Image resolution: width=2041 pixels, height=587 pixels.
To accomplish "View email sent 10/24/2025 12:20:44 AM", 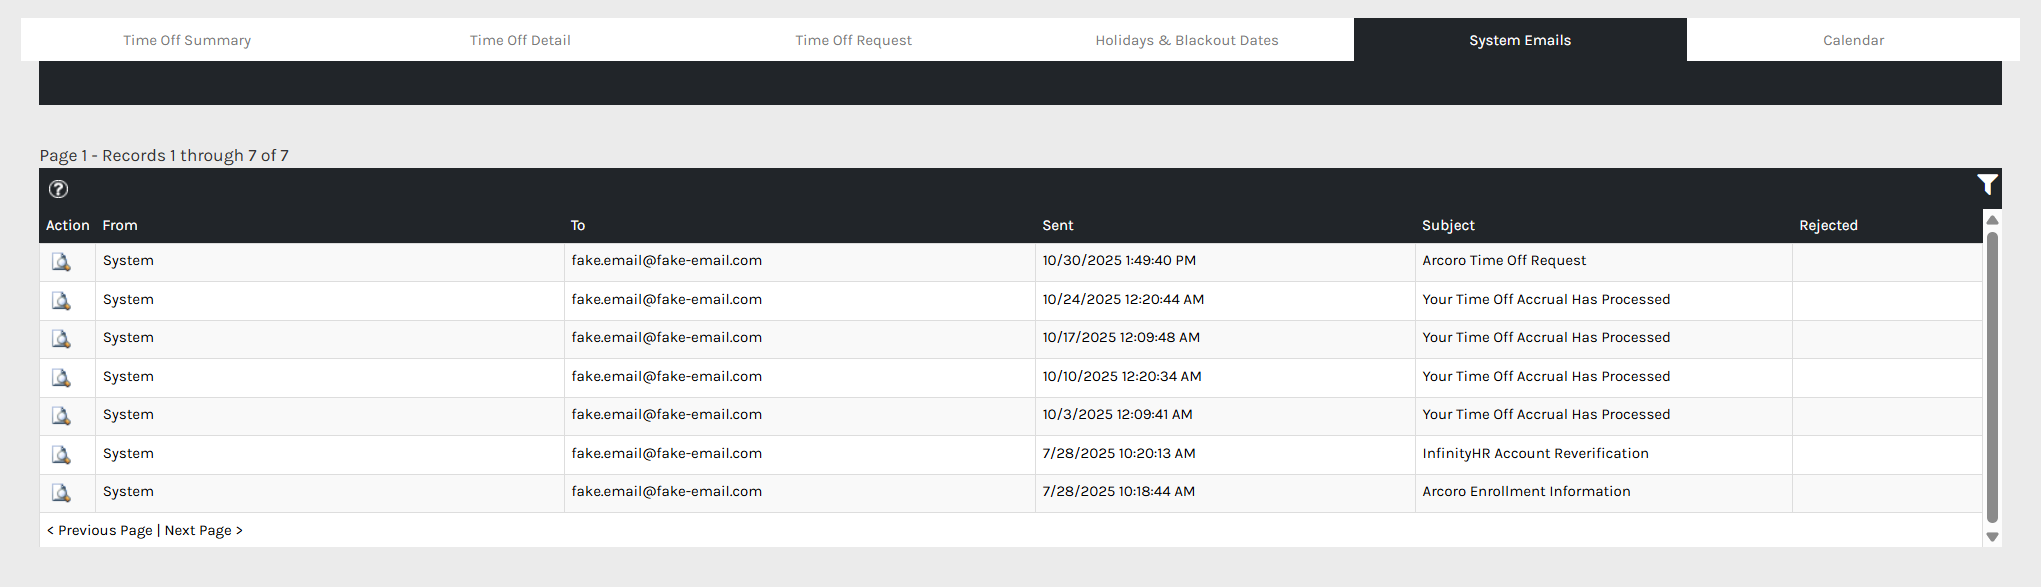I will pos(61,301).
